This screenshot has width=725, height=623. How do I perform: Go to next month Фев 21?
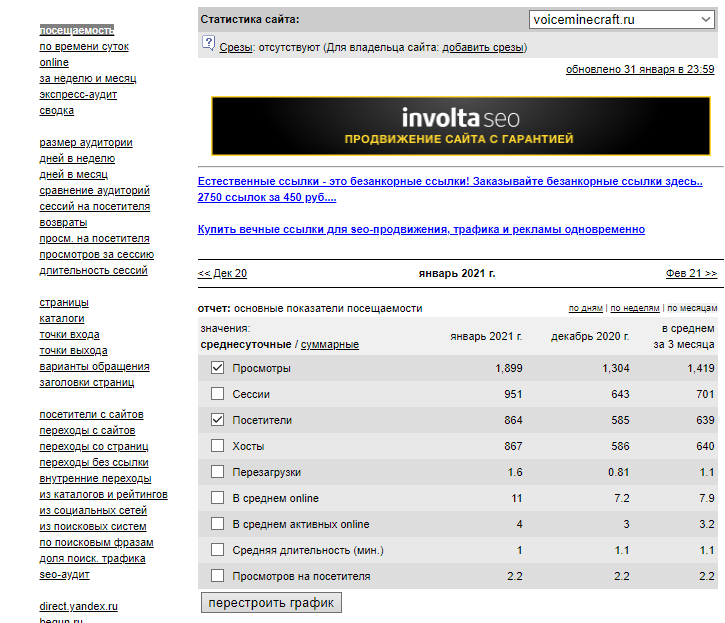pos(691,273)
